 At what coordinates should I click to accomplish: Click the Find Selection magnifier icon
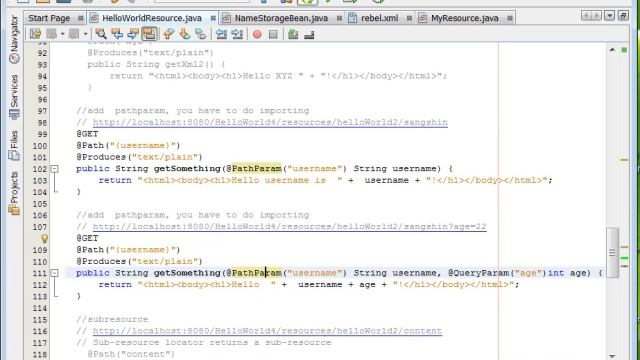101,34
